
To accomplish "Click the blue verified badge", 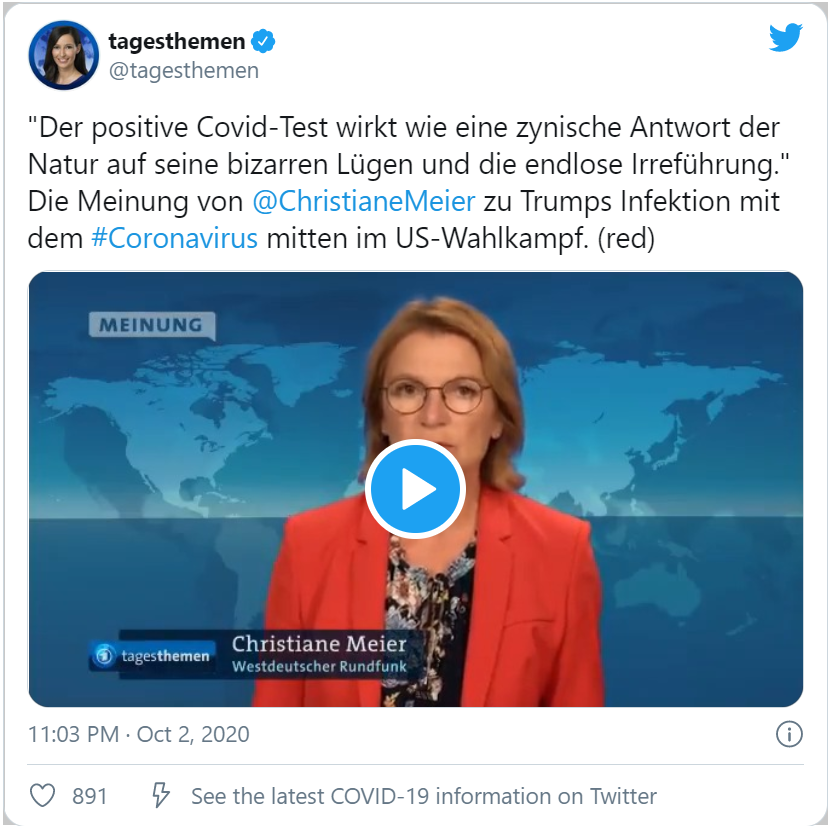I will point(264,42).
